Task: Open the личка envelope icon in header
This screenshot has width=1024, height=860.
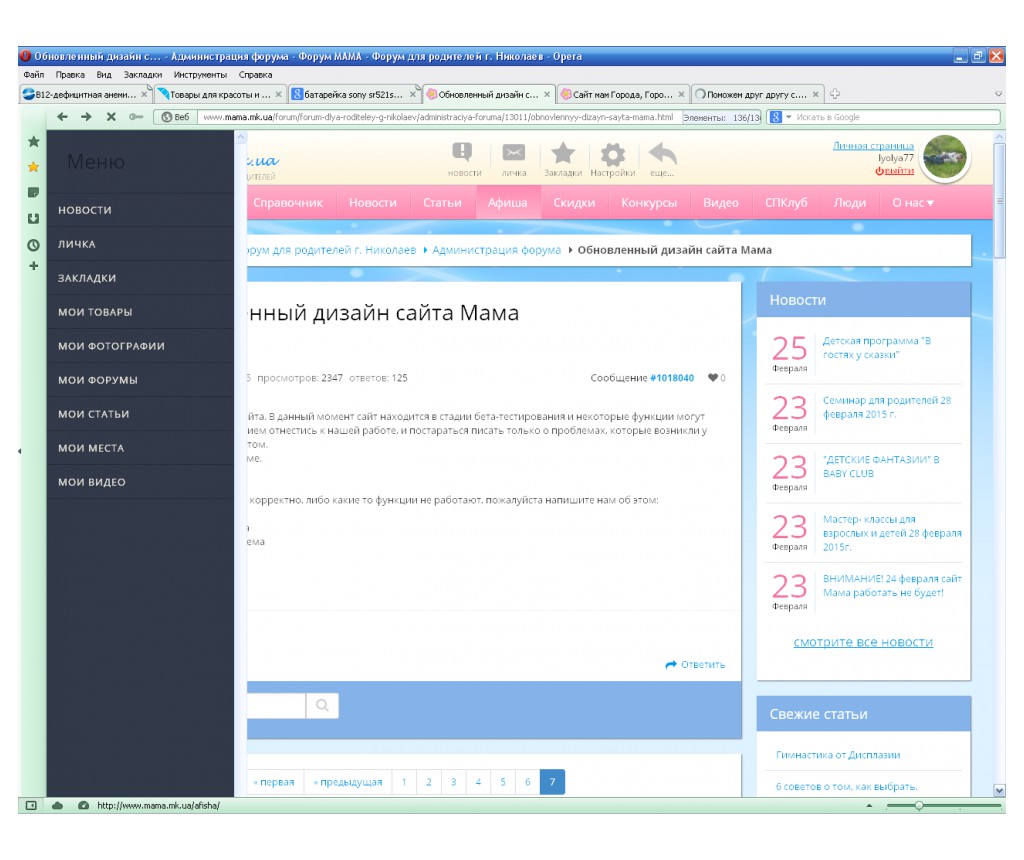Action: pyautogui.click(x=514, y=153)
